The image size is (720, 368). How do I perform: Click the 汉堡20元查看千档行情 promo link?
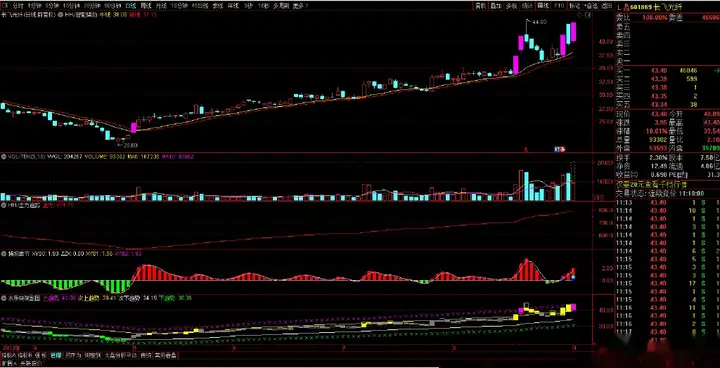coord(652,185)
